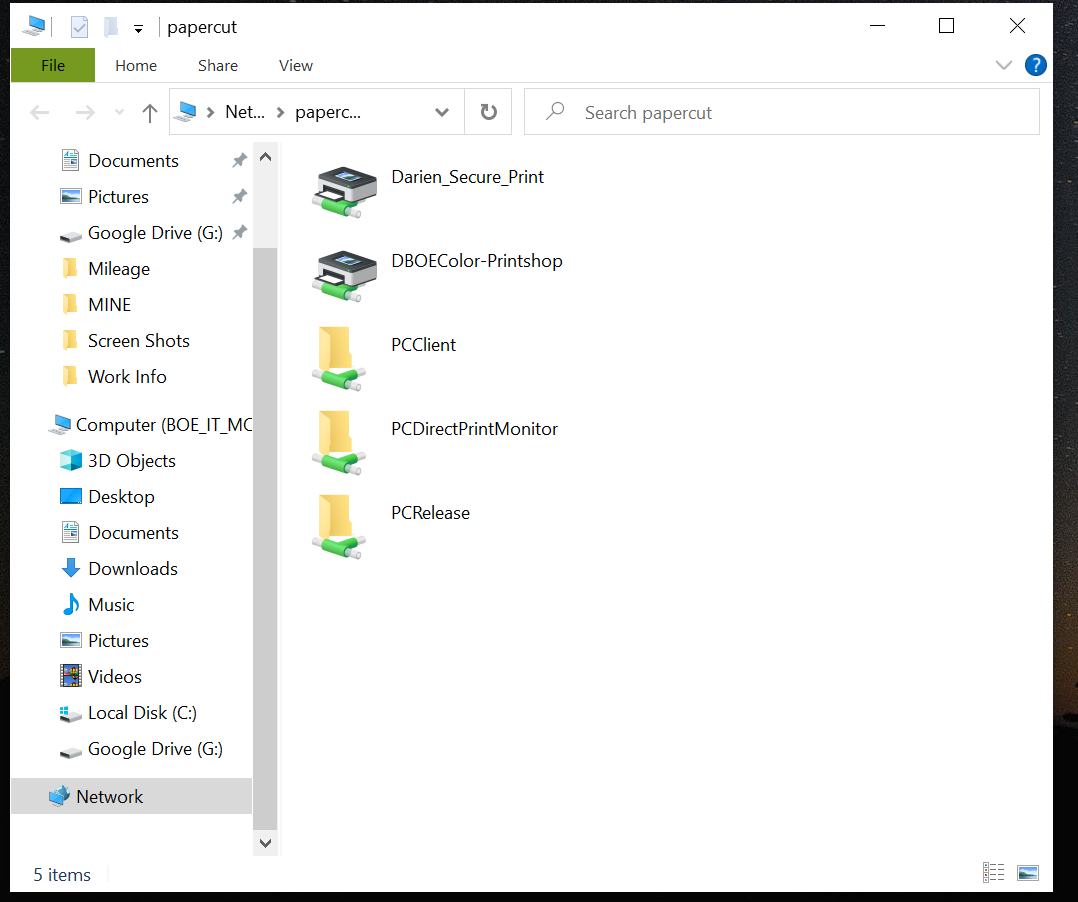Open the PCRelease shared folder icon
The width and height of the screenshot is (1078, 902).
339,527
